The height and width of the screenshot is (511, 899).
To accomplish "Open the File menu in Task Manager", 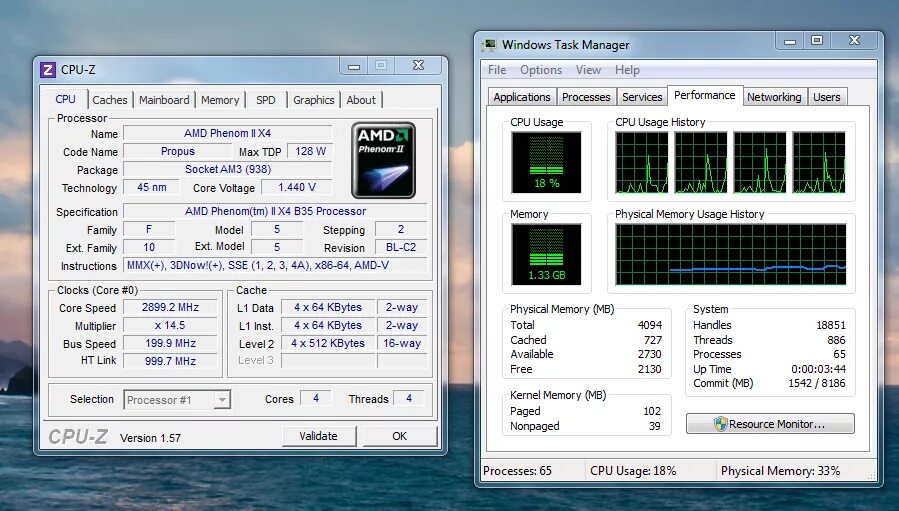I will tap(497, 70).
